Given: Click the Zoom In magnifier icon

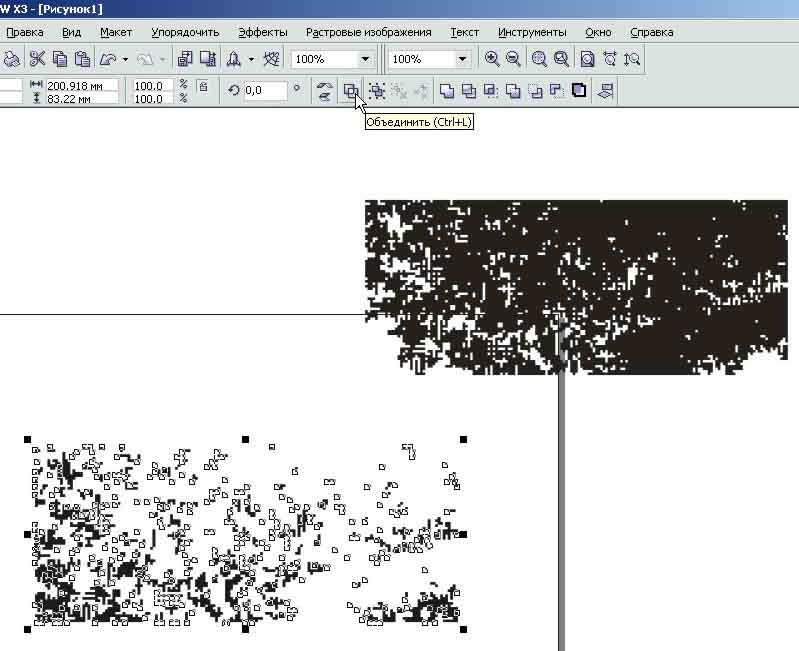Looking at the screenshot, I should point(492,60).
